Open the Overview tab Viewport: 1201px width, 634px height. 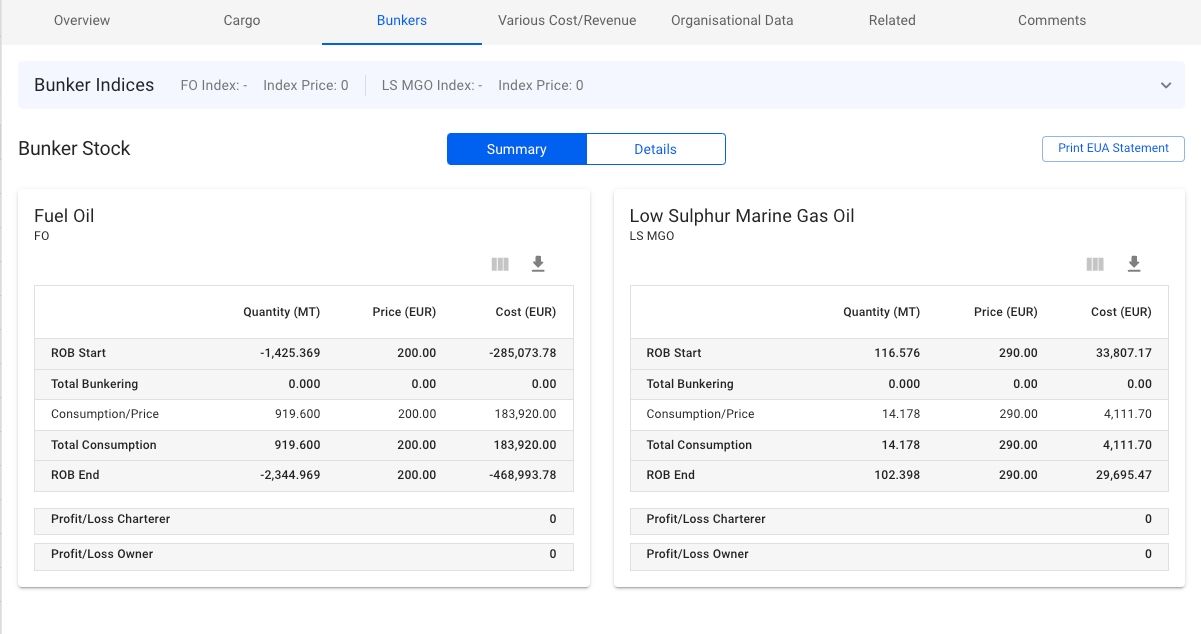point(82,20)
